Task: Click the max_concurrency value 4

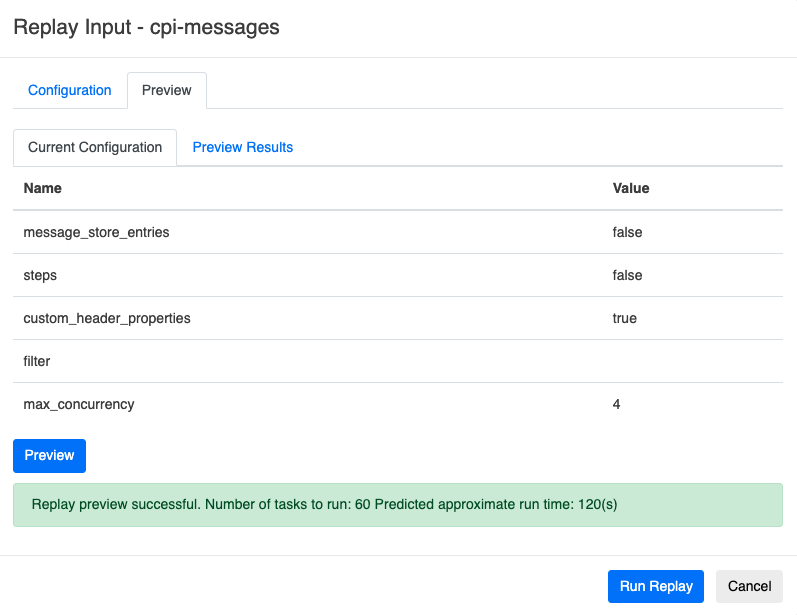Action: pos(617,404)
